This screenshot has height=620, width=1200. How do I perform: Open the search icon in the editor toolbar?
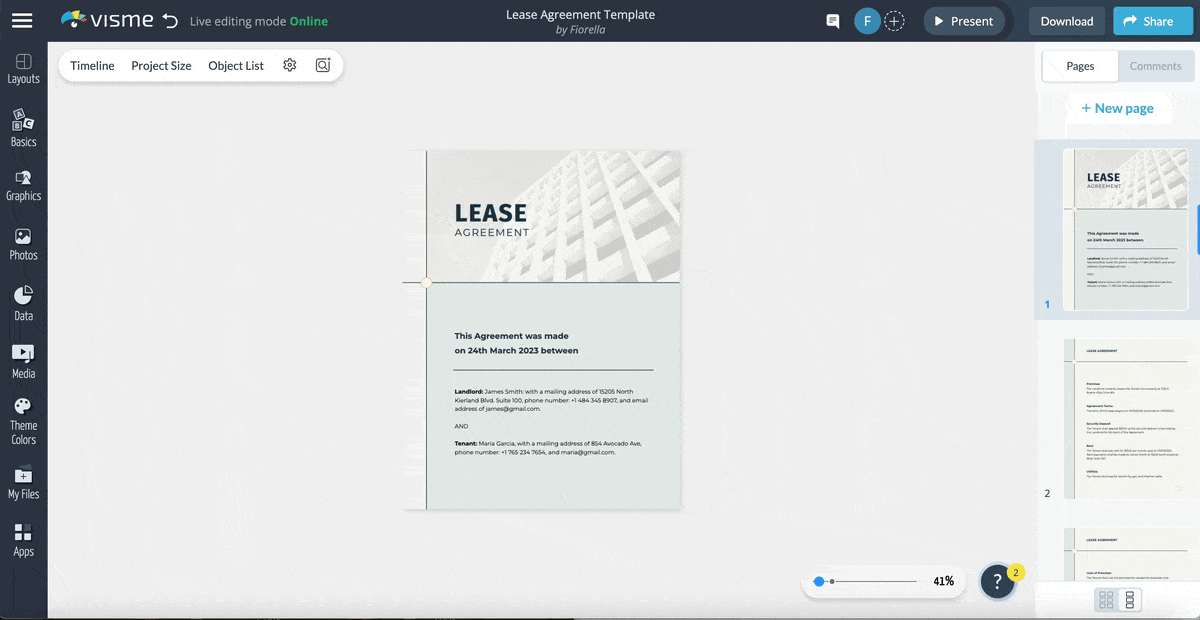[322, 64]
